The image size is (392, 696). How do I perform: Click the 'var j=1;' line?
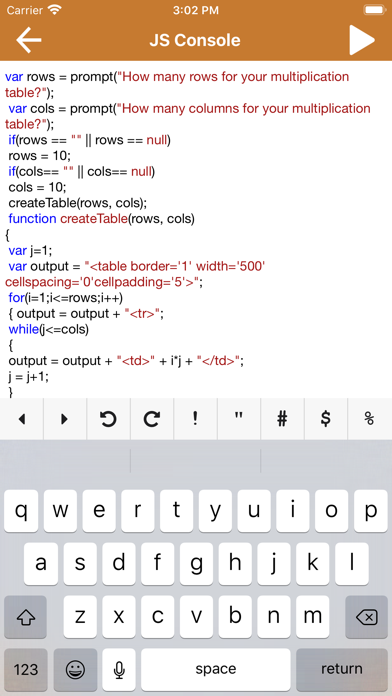click(30, 250)
